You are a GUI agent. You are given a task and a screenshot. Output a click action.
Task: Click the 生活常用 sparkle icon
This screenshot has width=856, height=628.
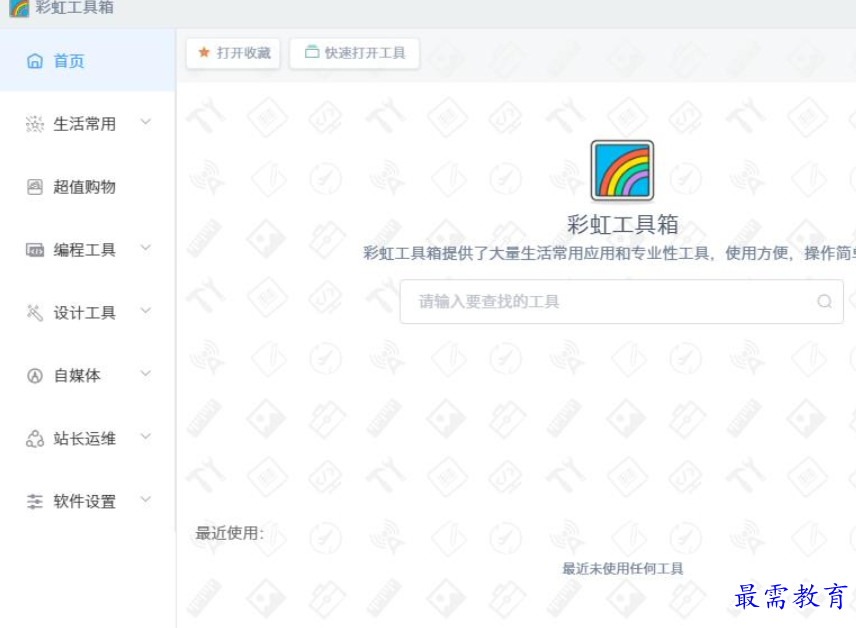click(x=34, y=124)
